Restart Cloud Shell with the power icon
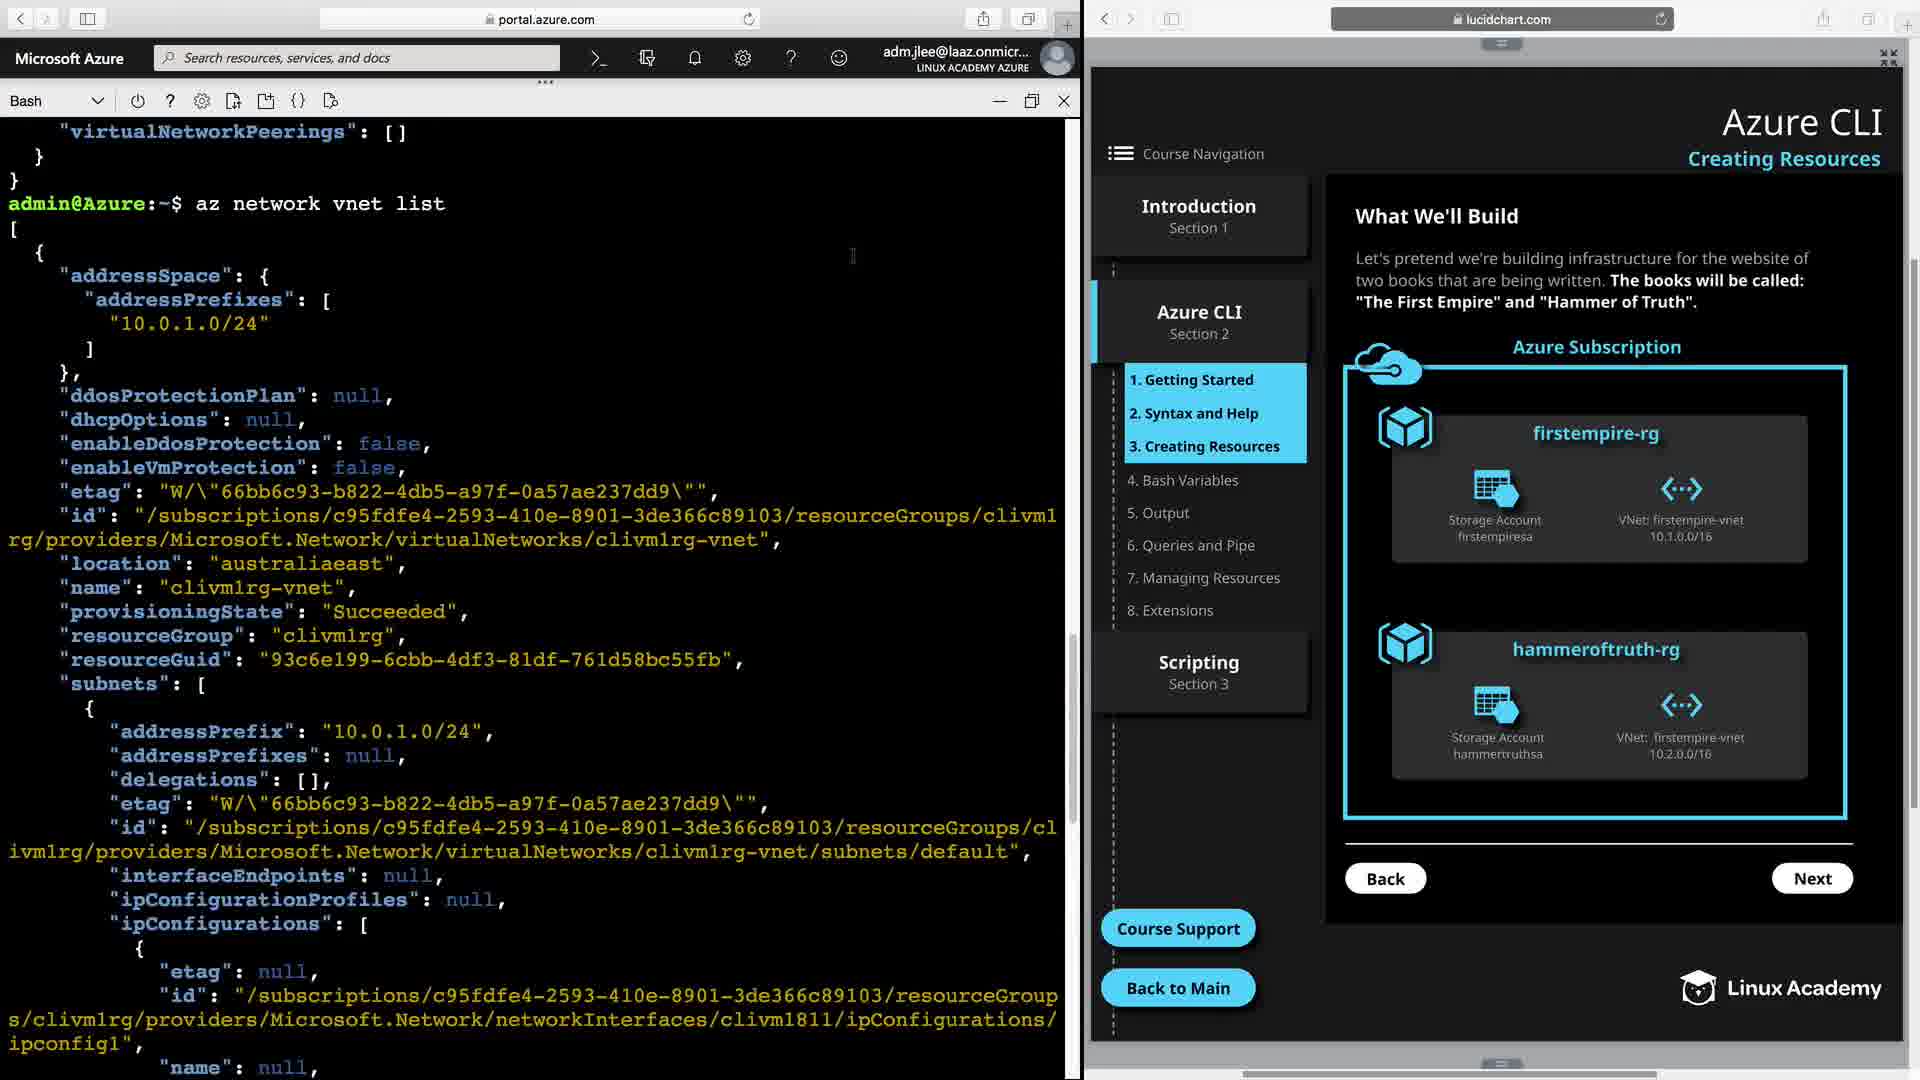 click(x=138, y=101)
